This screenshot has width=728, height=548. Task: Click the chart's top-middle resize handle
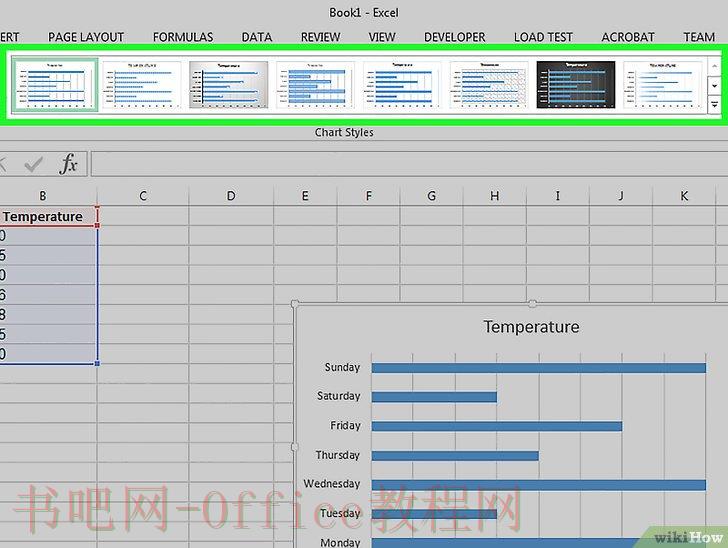[533, 304]
